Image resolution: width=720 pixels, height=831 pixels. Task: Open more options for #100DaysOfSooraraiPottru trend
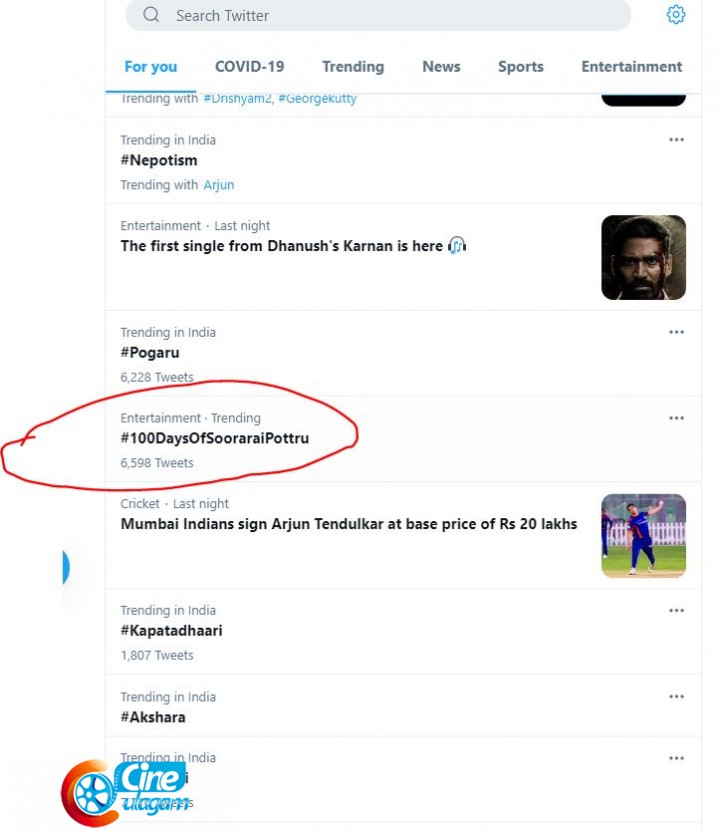click(x=677, y=418)
